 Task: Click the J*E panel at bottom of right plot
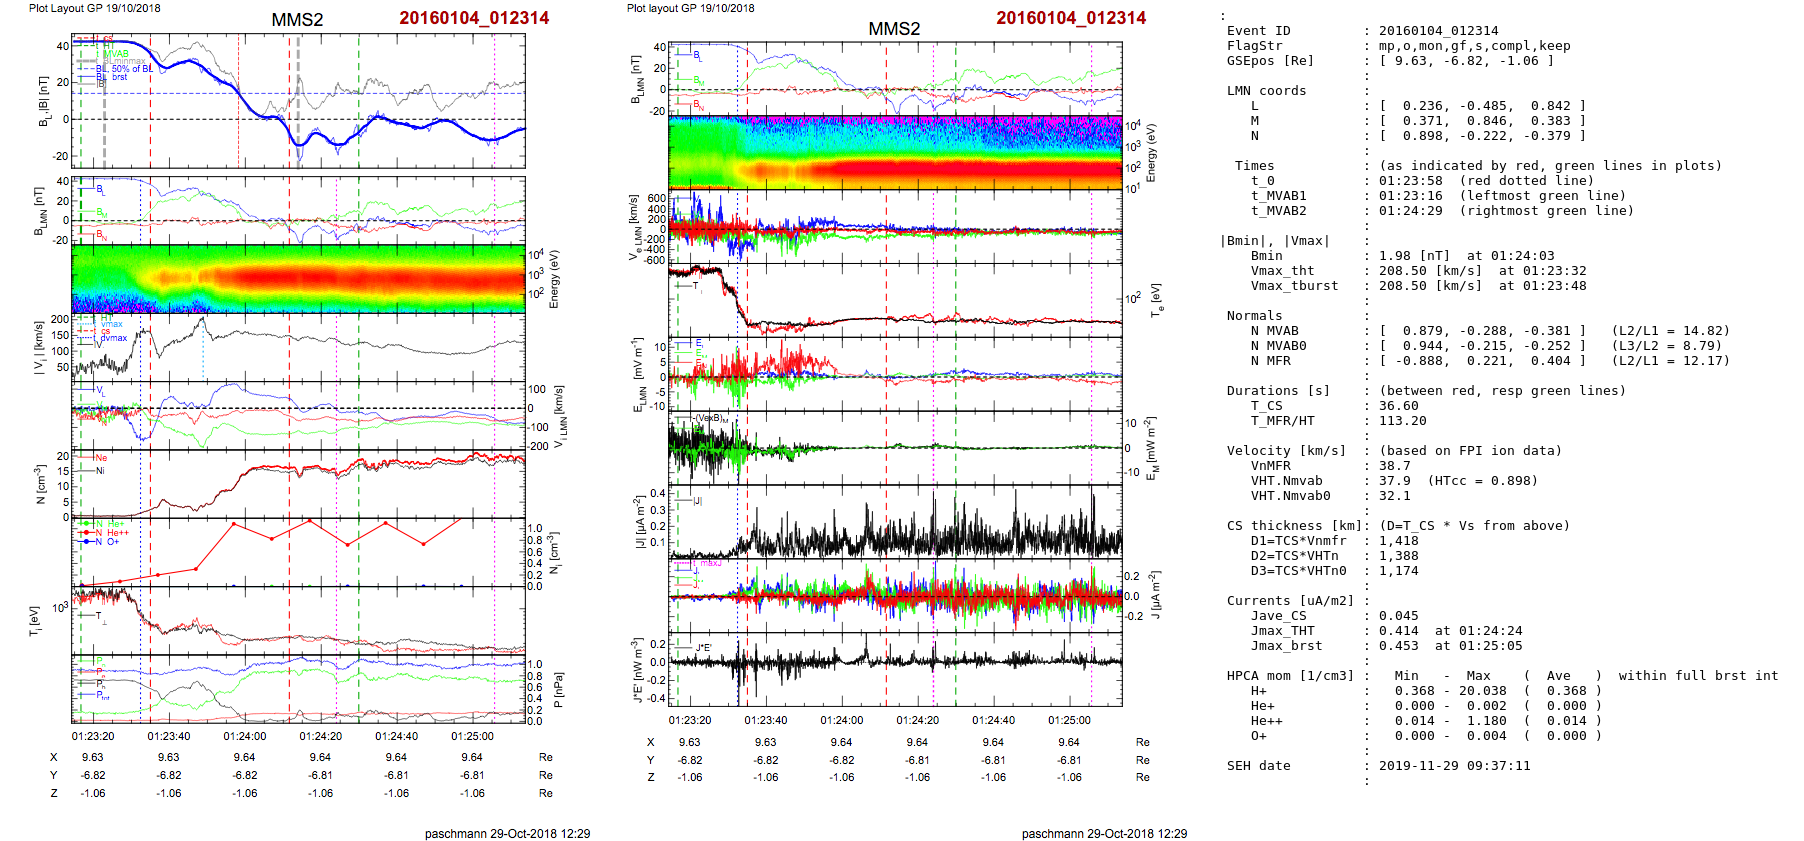tap(895, 670)
